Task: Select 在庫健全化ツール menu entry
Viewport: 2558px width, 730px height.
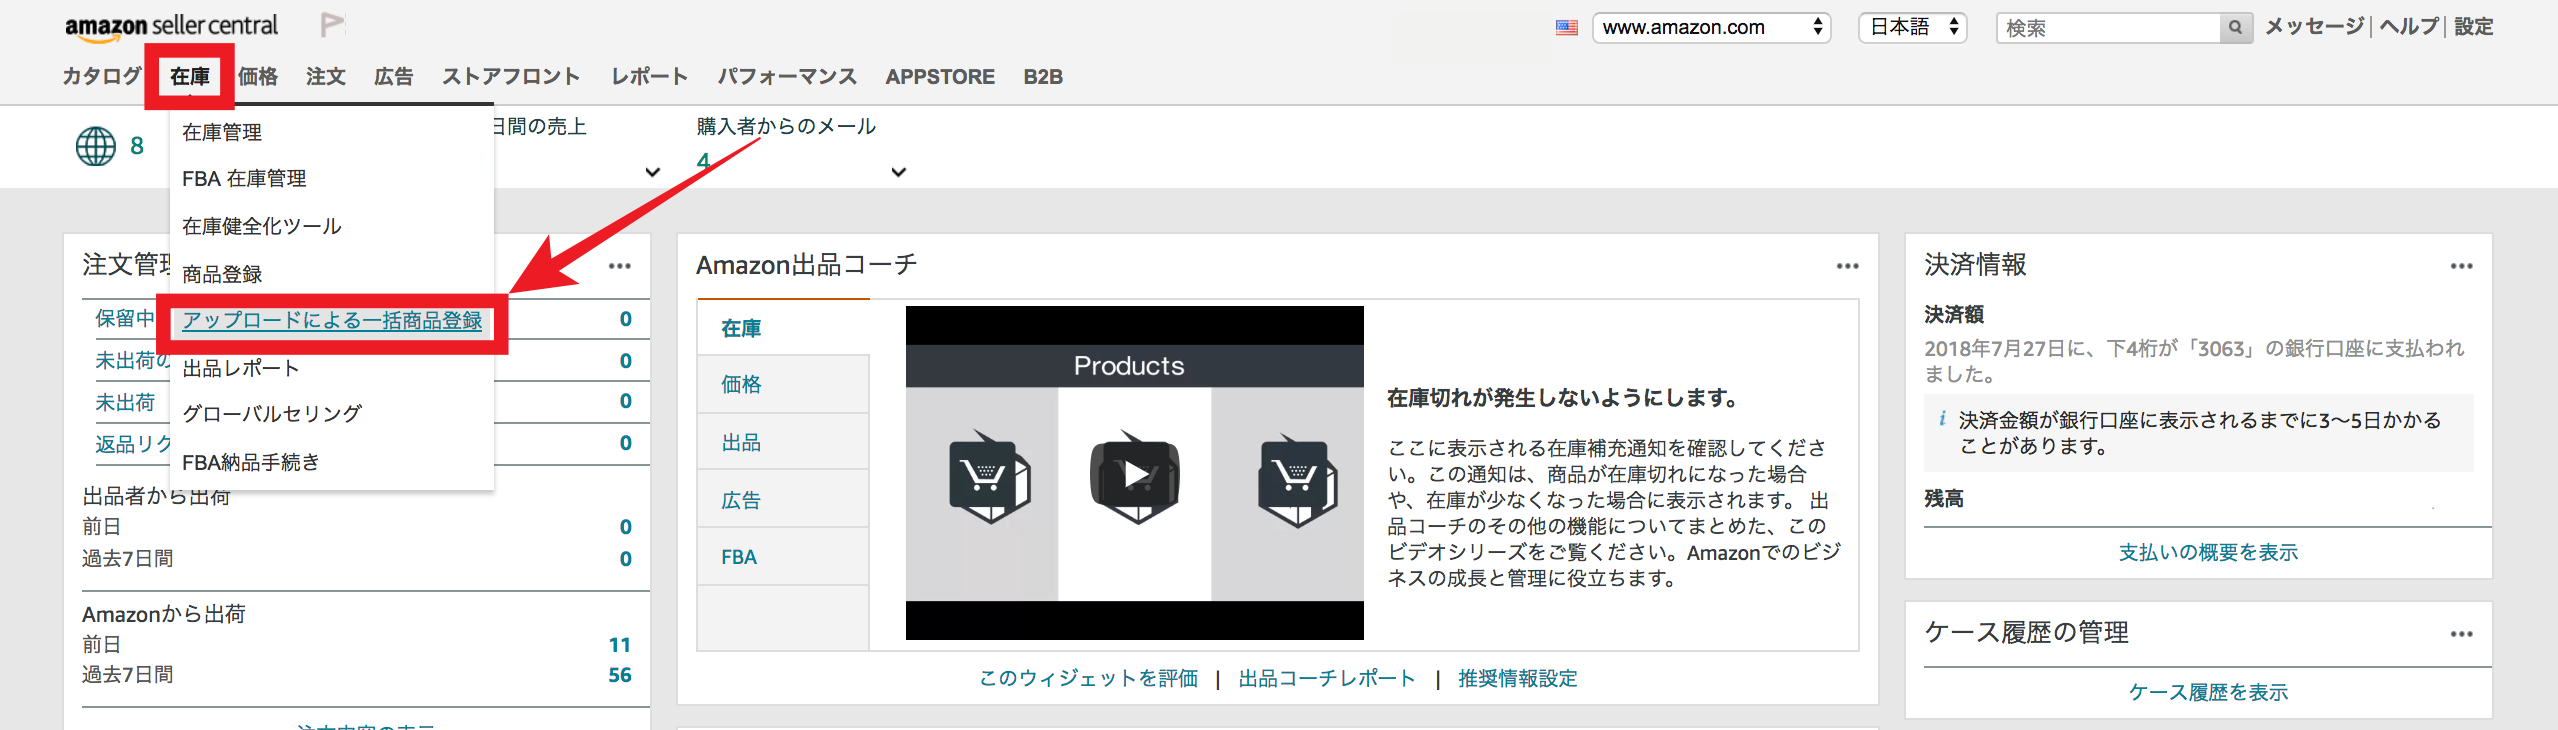Action: [x=262, y=227]
